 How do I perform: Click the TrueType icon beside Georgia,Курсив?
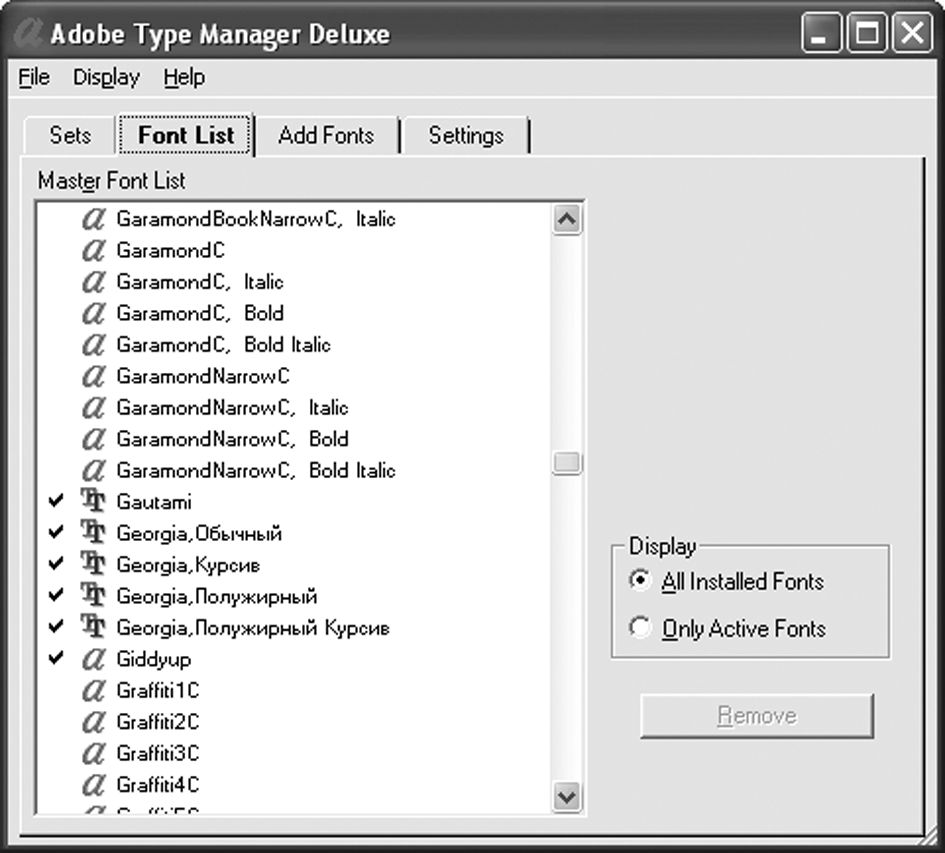tap(93, 563)
